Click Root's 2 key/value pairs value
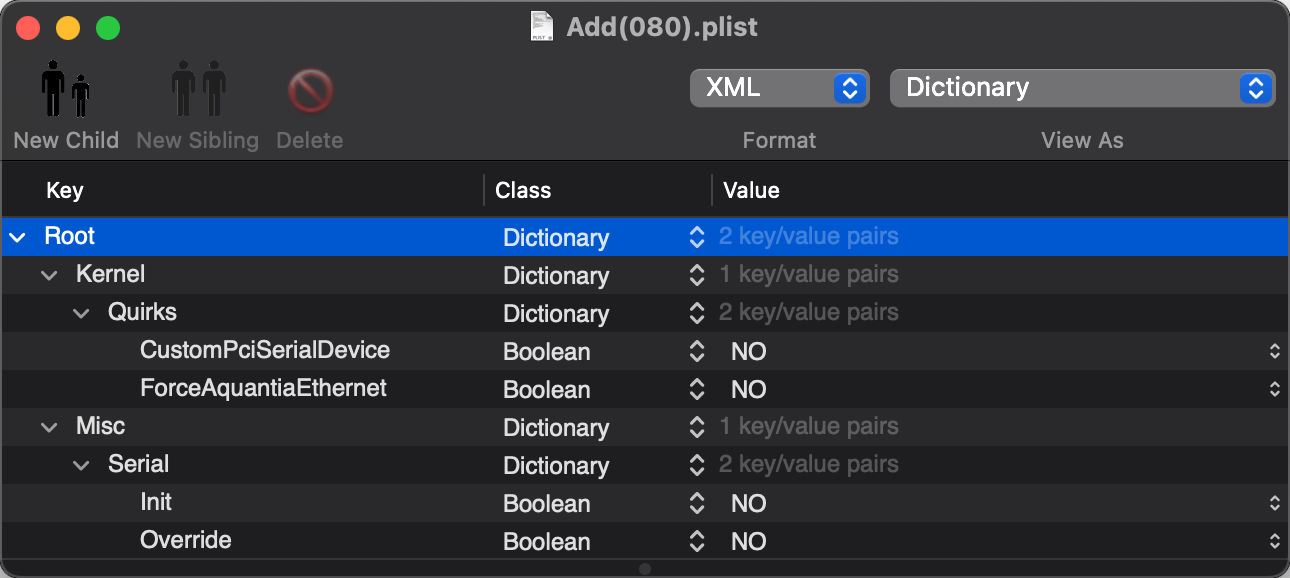 pyautogui.click(x=809, y=237)
